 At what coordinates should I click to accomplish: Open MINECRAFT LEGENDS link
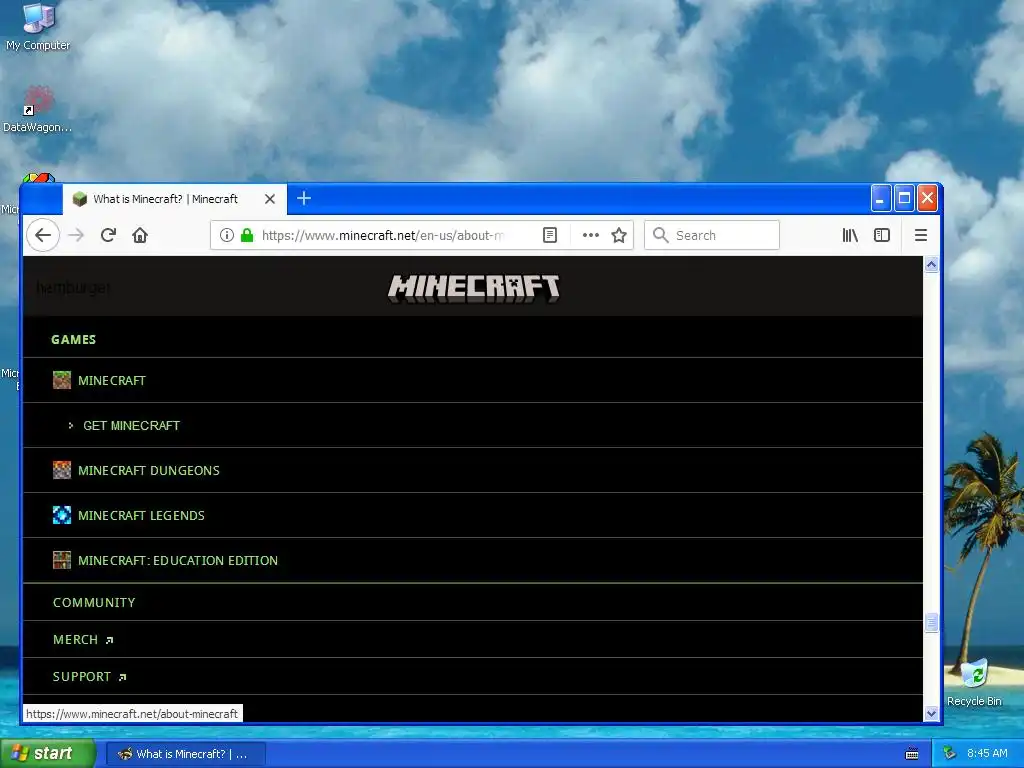point(141,515)
